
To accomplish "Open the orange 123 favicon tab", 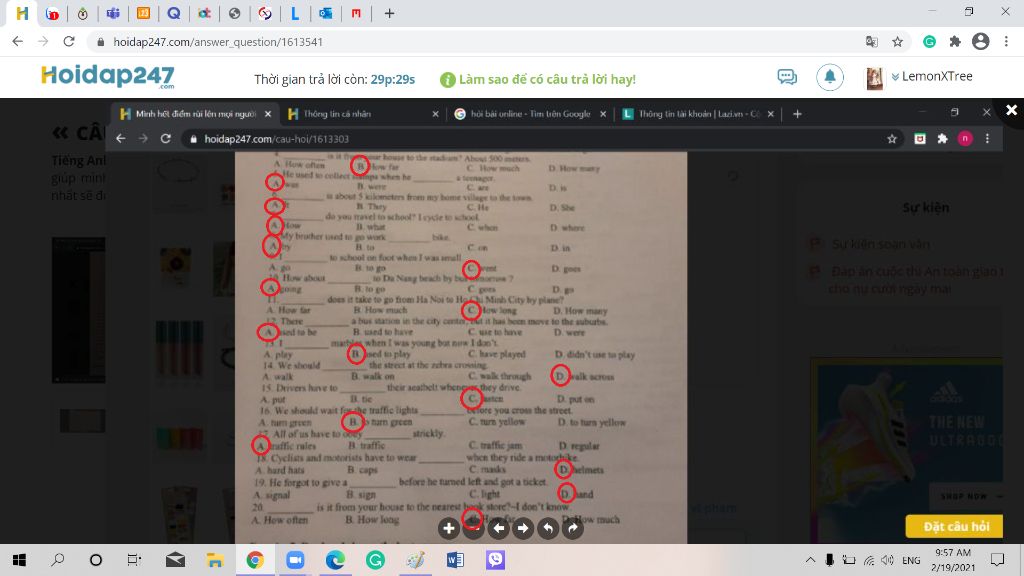I will pos(143,13).
